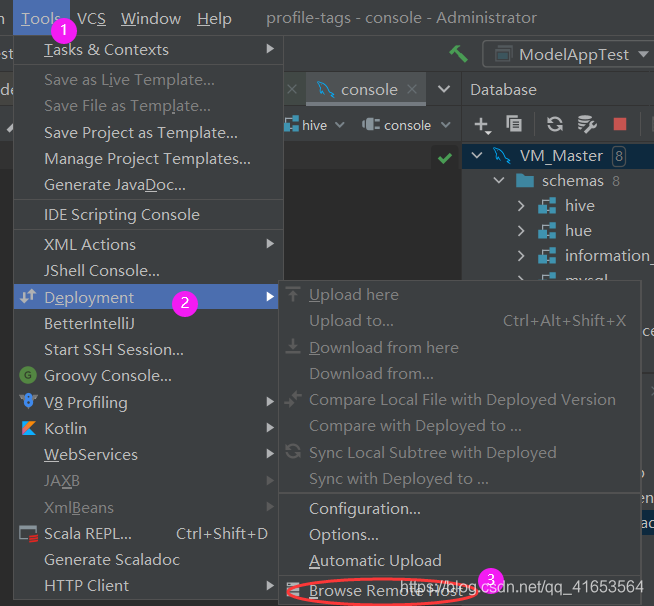Click the Groovy green G icon
654x606 pixels.
[28, 375]
